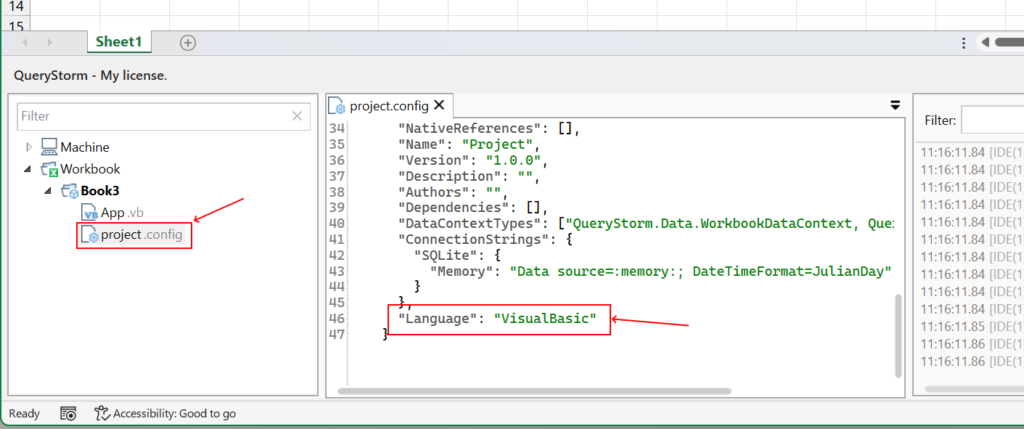Expand the Machine tree node

[x=29, y=148]
